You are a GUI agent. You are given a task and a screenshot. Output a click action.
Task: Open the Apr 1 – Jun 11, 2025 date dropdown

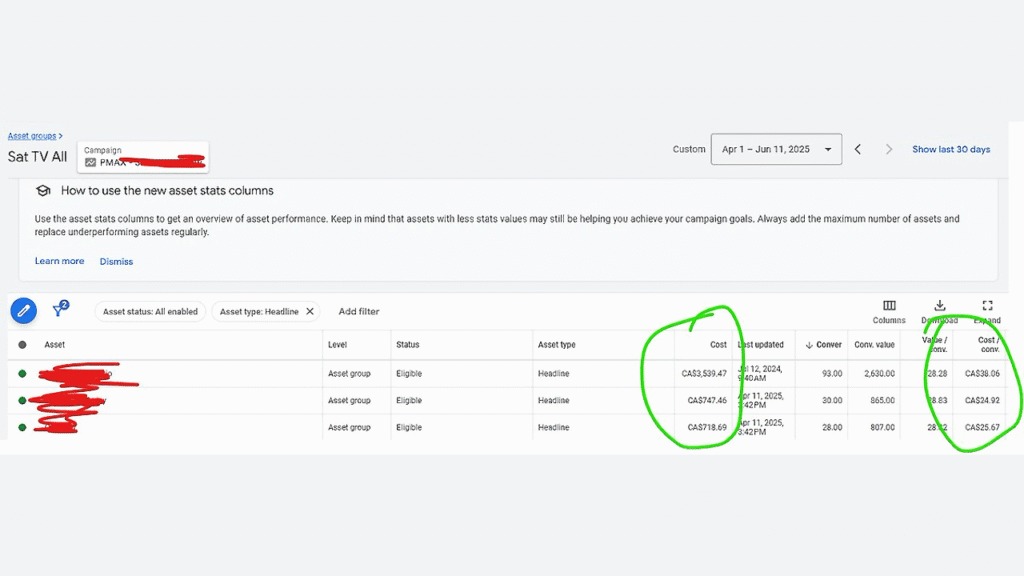[x=776, y=150]
